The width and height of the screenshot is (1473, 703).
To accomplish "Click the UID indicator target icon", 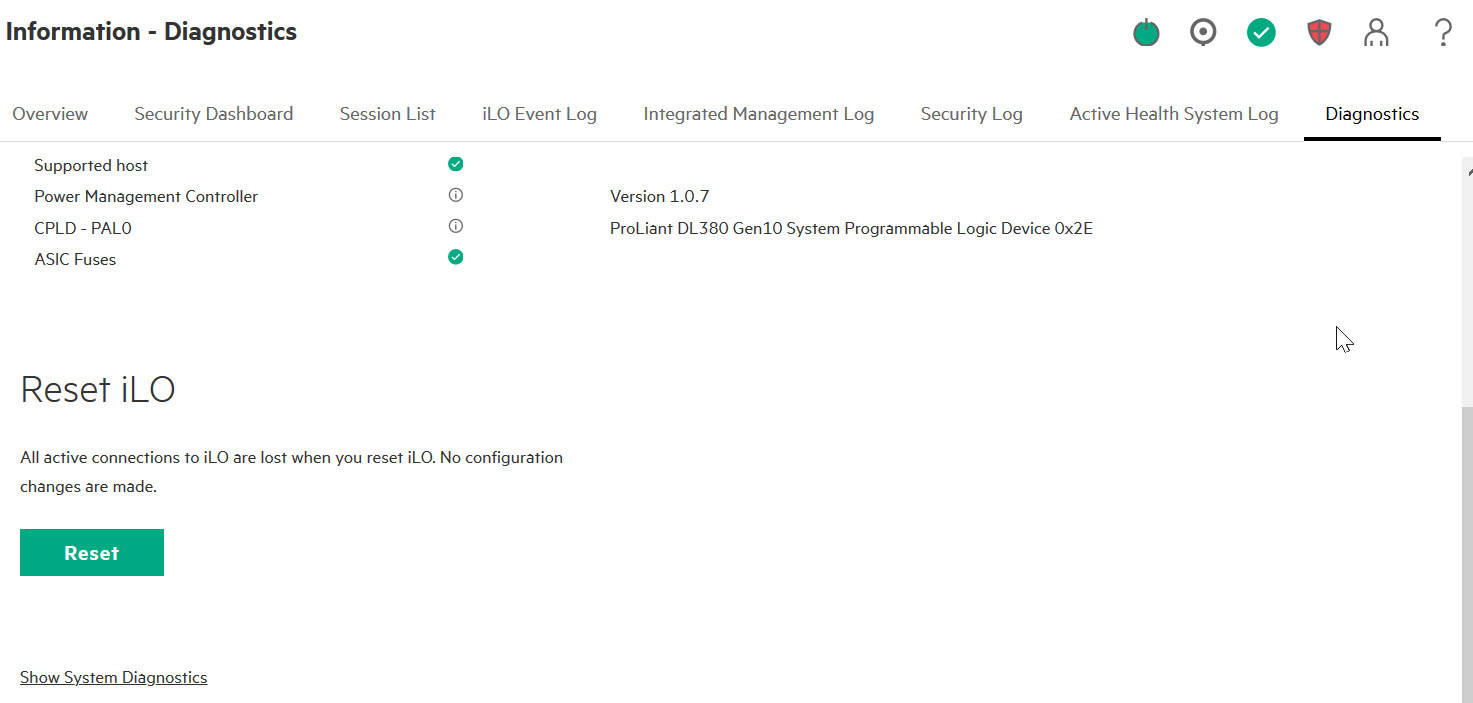I will [1203, 33].
